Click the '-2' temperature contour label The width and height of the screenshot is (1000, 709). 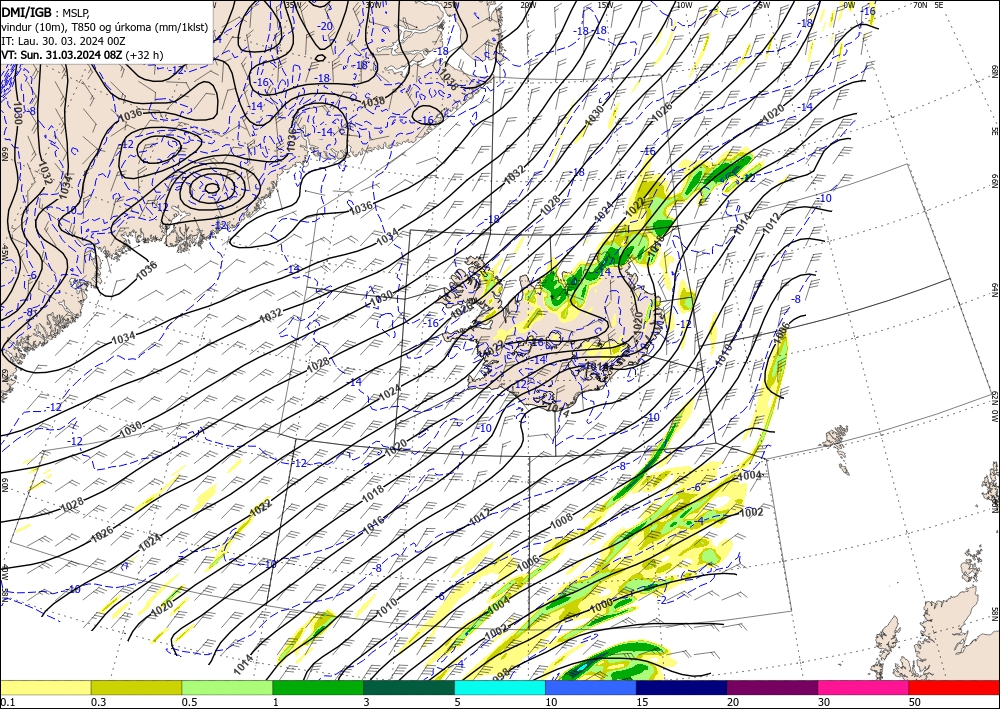pos(662,600)
